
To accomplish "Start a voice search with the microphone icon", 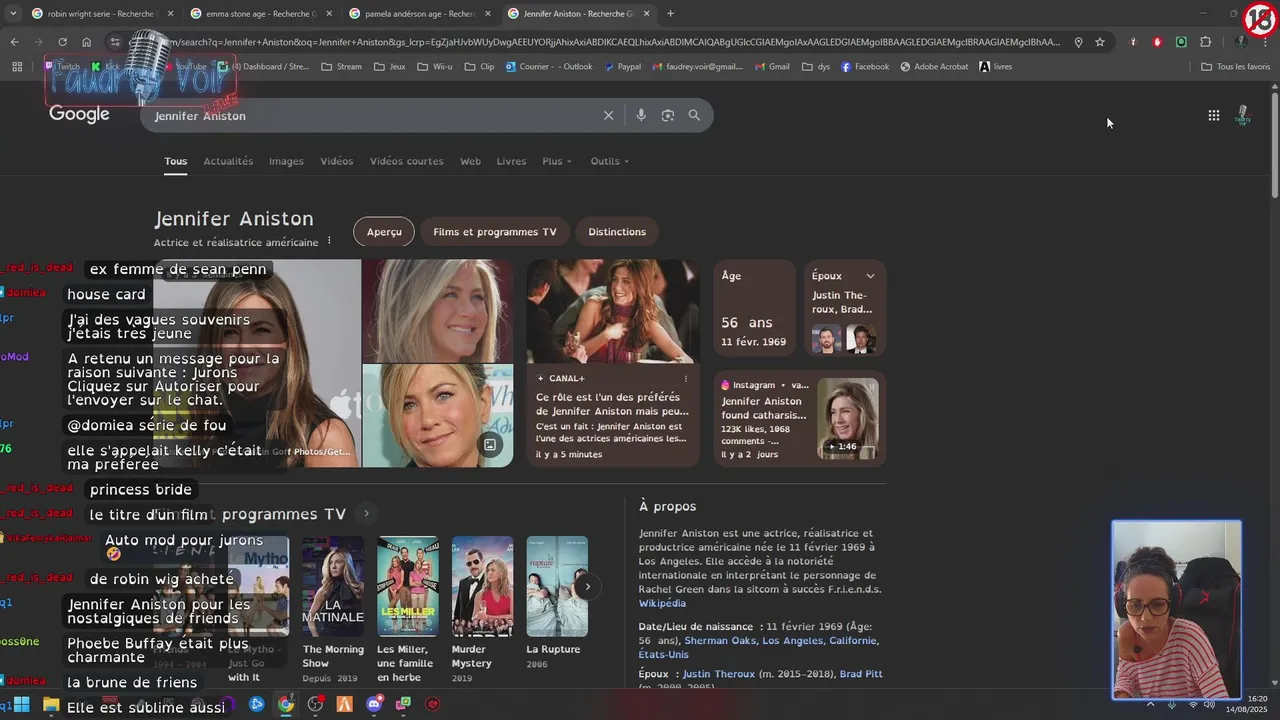I will pos(641,115).
